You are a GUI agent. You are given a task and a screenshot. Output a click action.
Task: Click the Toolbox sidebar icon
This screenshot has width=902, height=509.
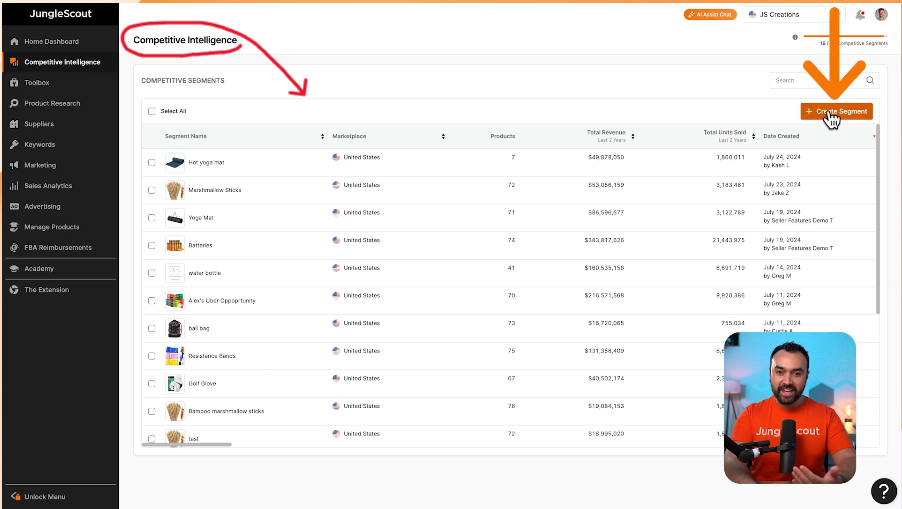coord(14,83)
